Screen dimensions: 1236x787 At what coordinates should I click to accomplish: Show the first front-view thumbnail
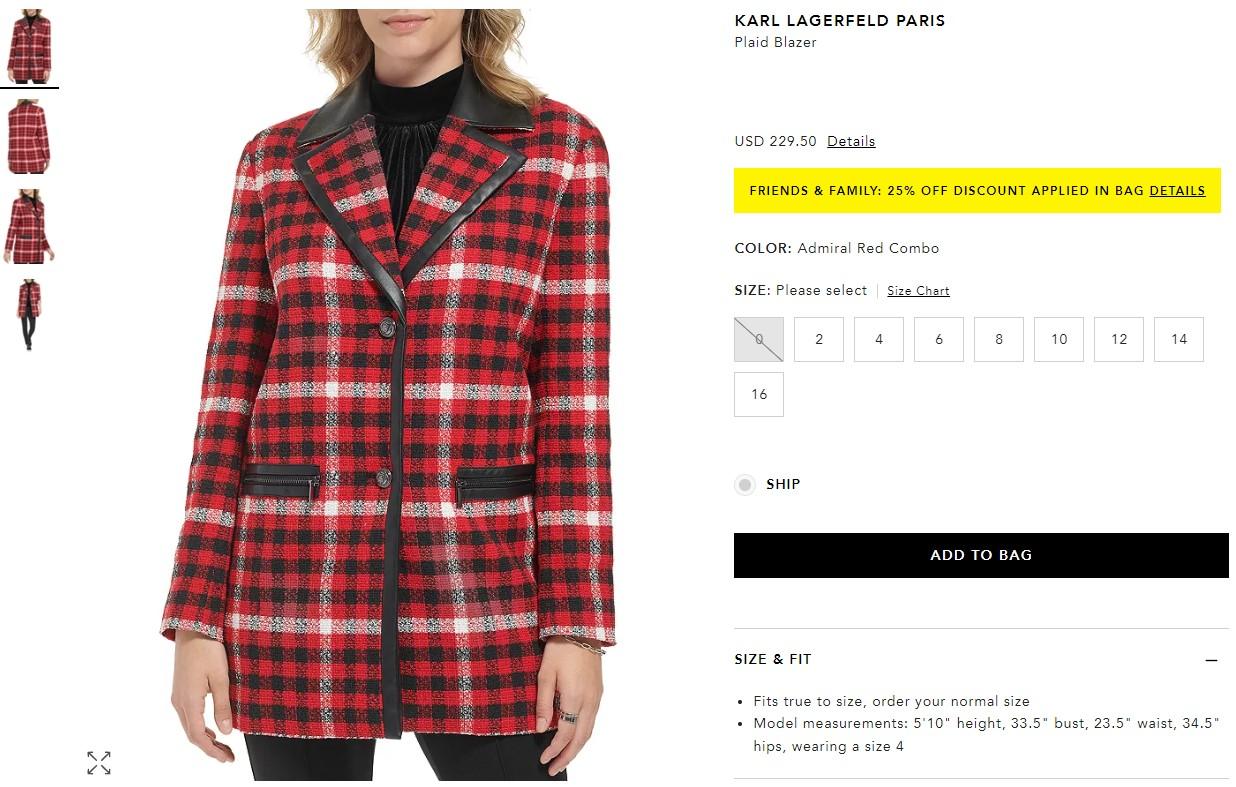pyautogui.click(x=29, y=46)
